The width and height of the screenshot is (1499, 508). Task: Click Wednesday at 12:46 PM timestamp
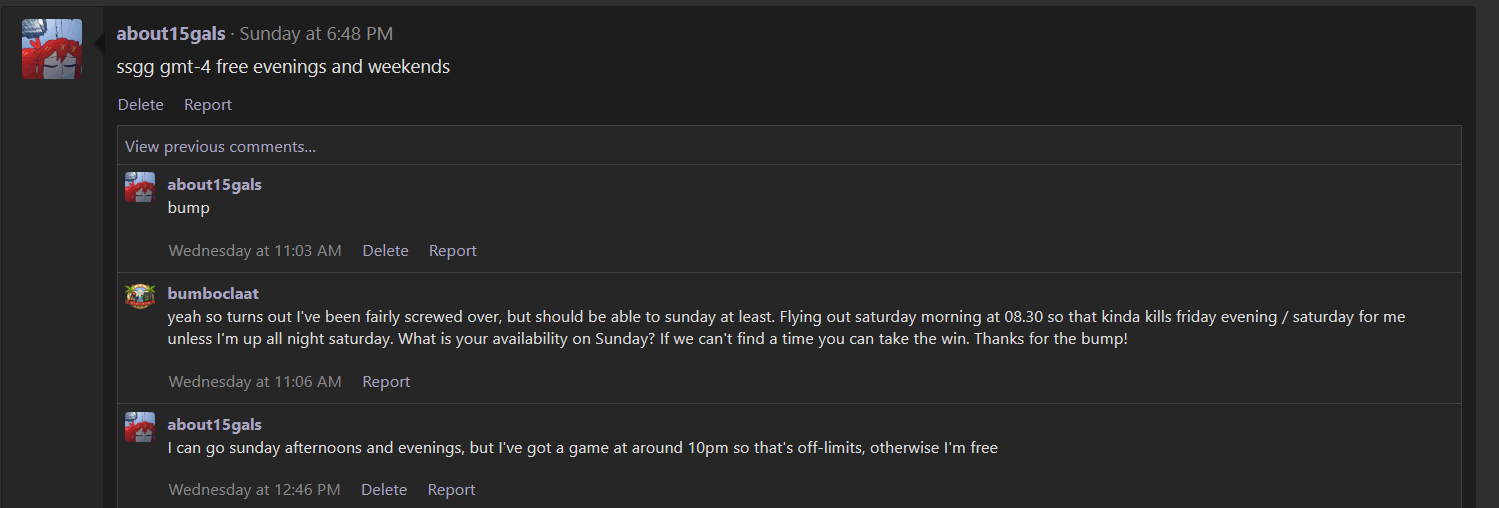[x=255, y=490]
